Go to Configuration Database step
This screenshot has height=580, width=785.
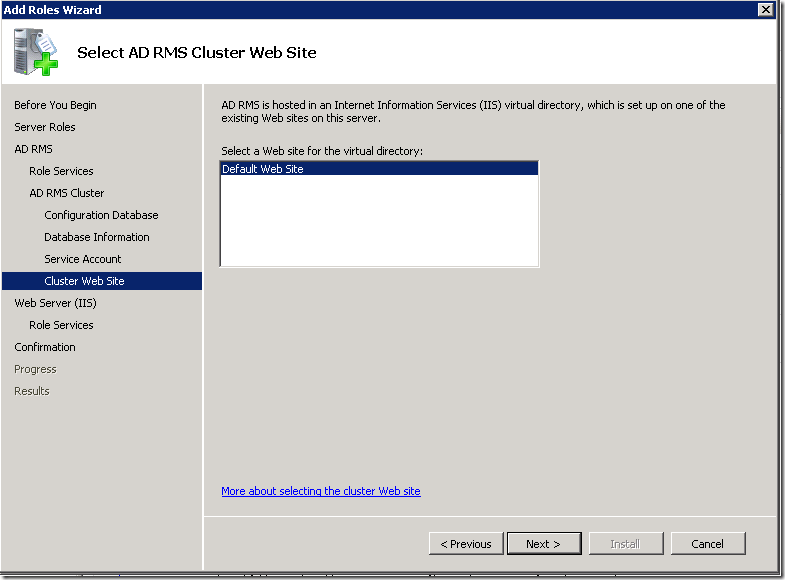click(101, 215)
